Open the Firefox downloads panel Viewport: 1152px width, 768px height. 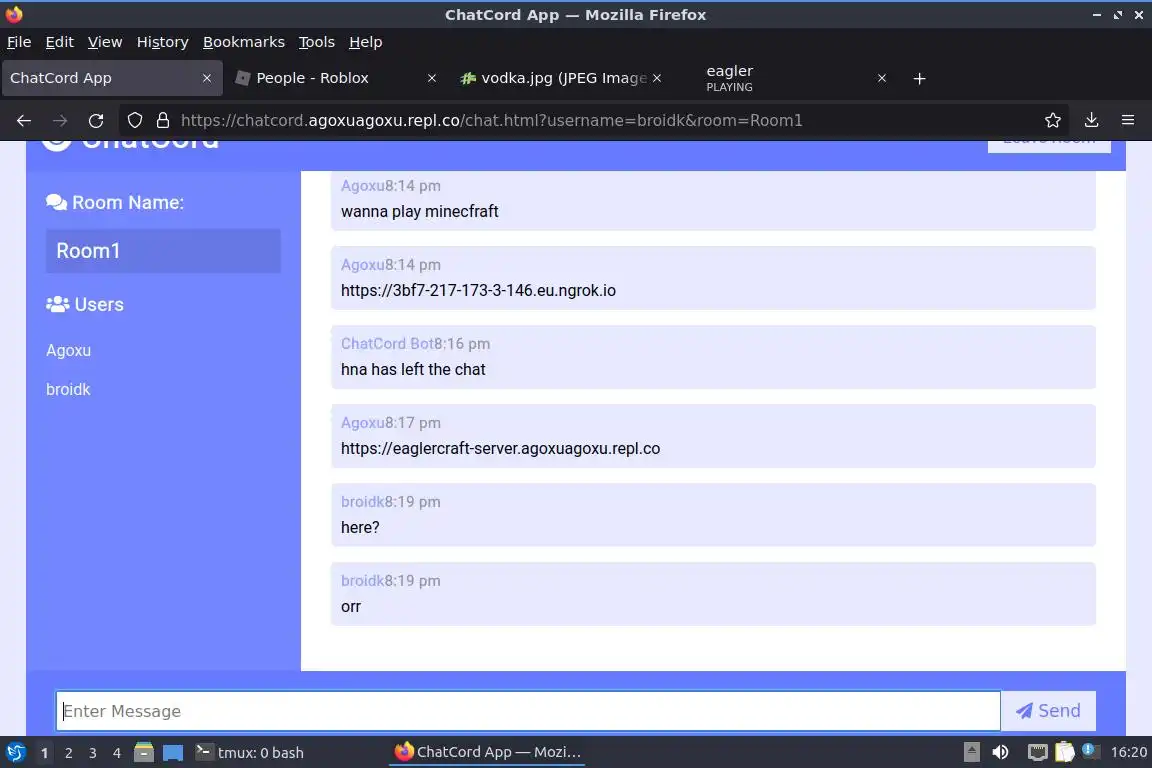(1092, 121)
